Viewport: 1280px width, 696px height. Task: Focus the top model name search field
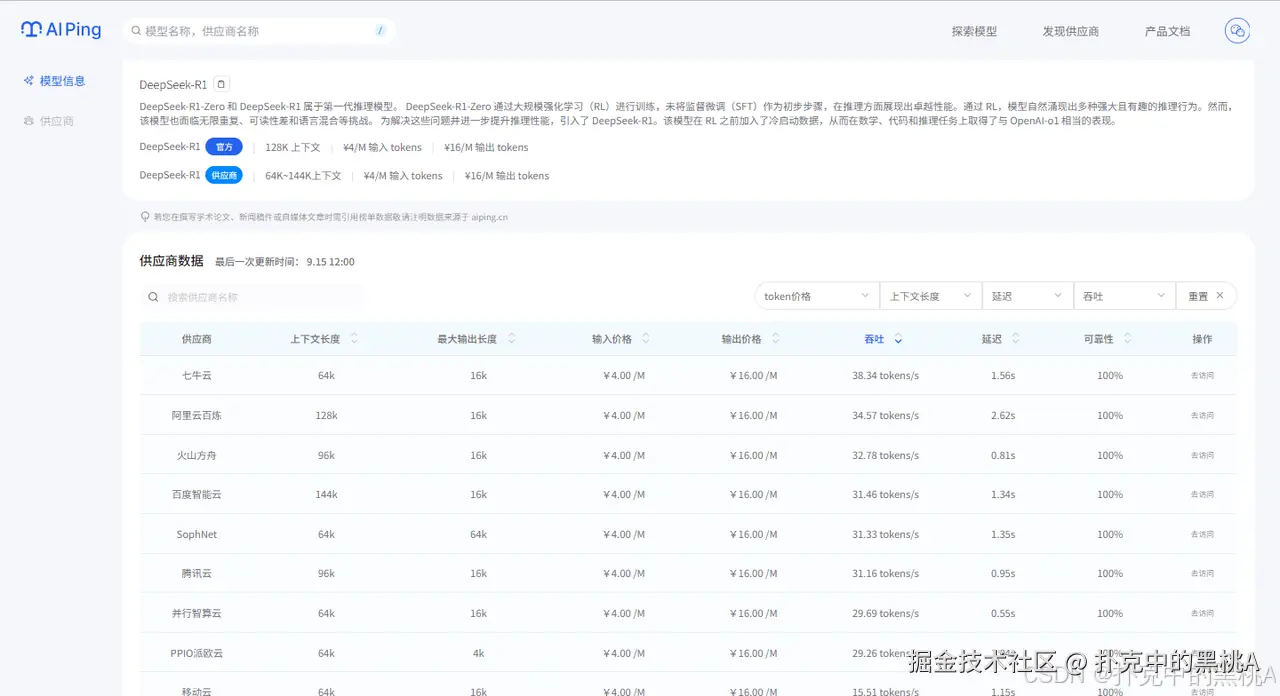click(258, 31)
